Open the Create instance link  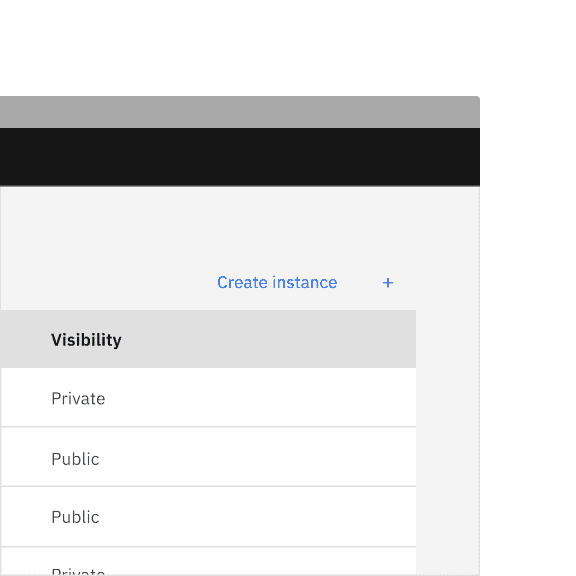click(x=277, y=282)
